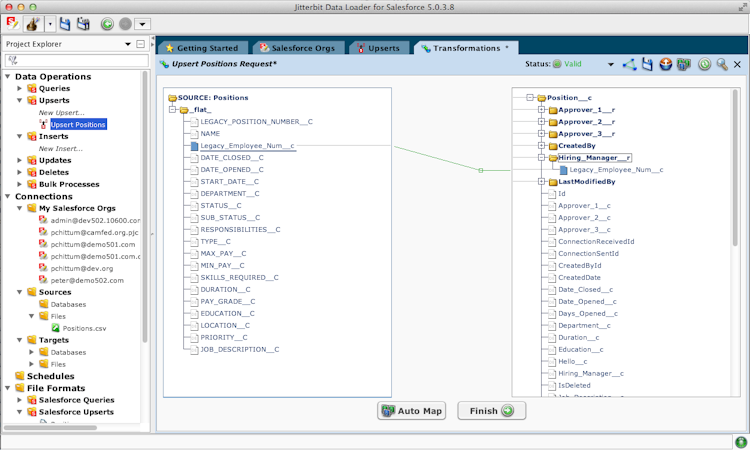Click the main toolbar Save disk icon
Viewport: 750px width, 450px height.
tap(65, 23)
